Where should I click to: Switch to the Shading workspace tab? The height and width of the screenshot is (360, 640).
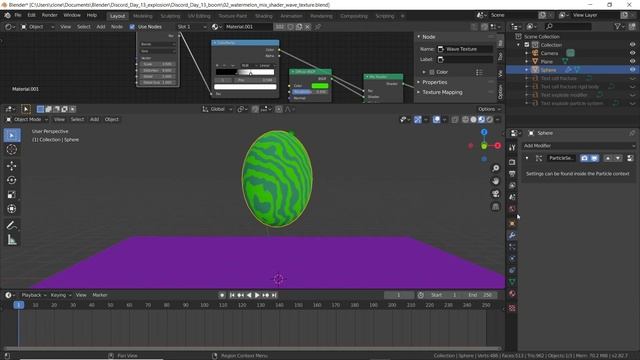(x=264, y=16)
